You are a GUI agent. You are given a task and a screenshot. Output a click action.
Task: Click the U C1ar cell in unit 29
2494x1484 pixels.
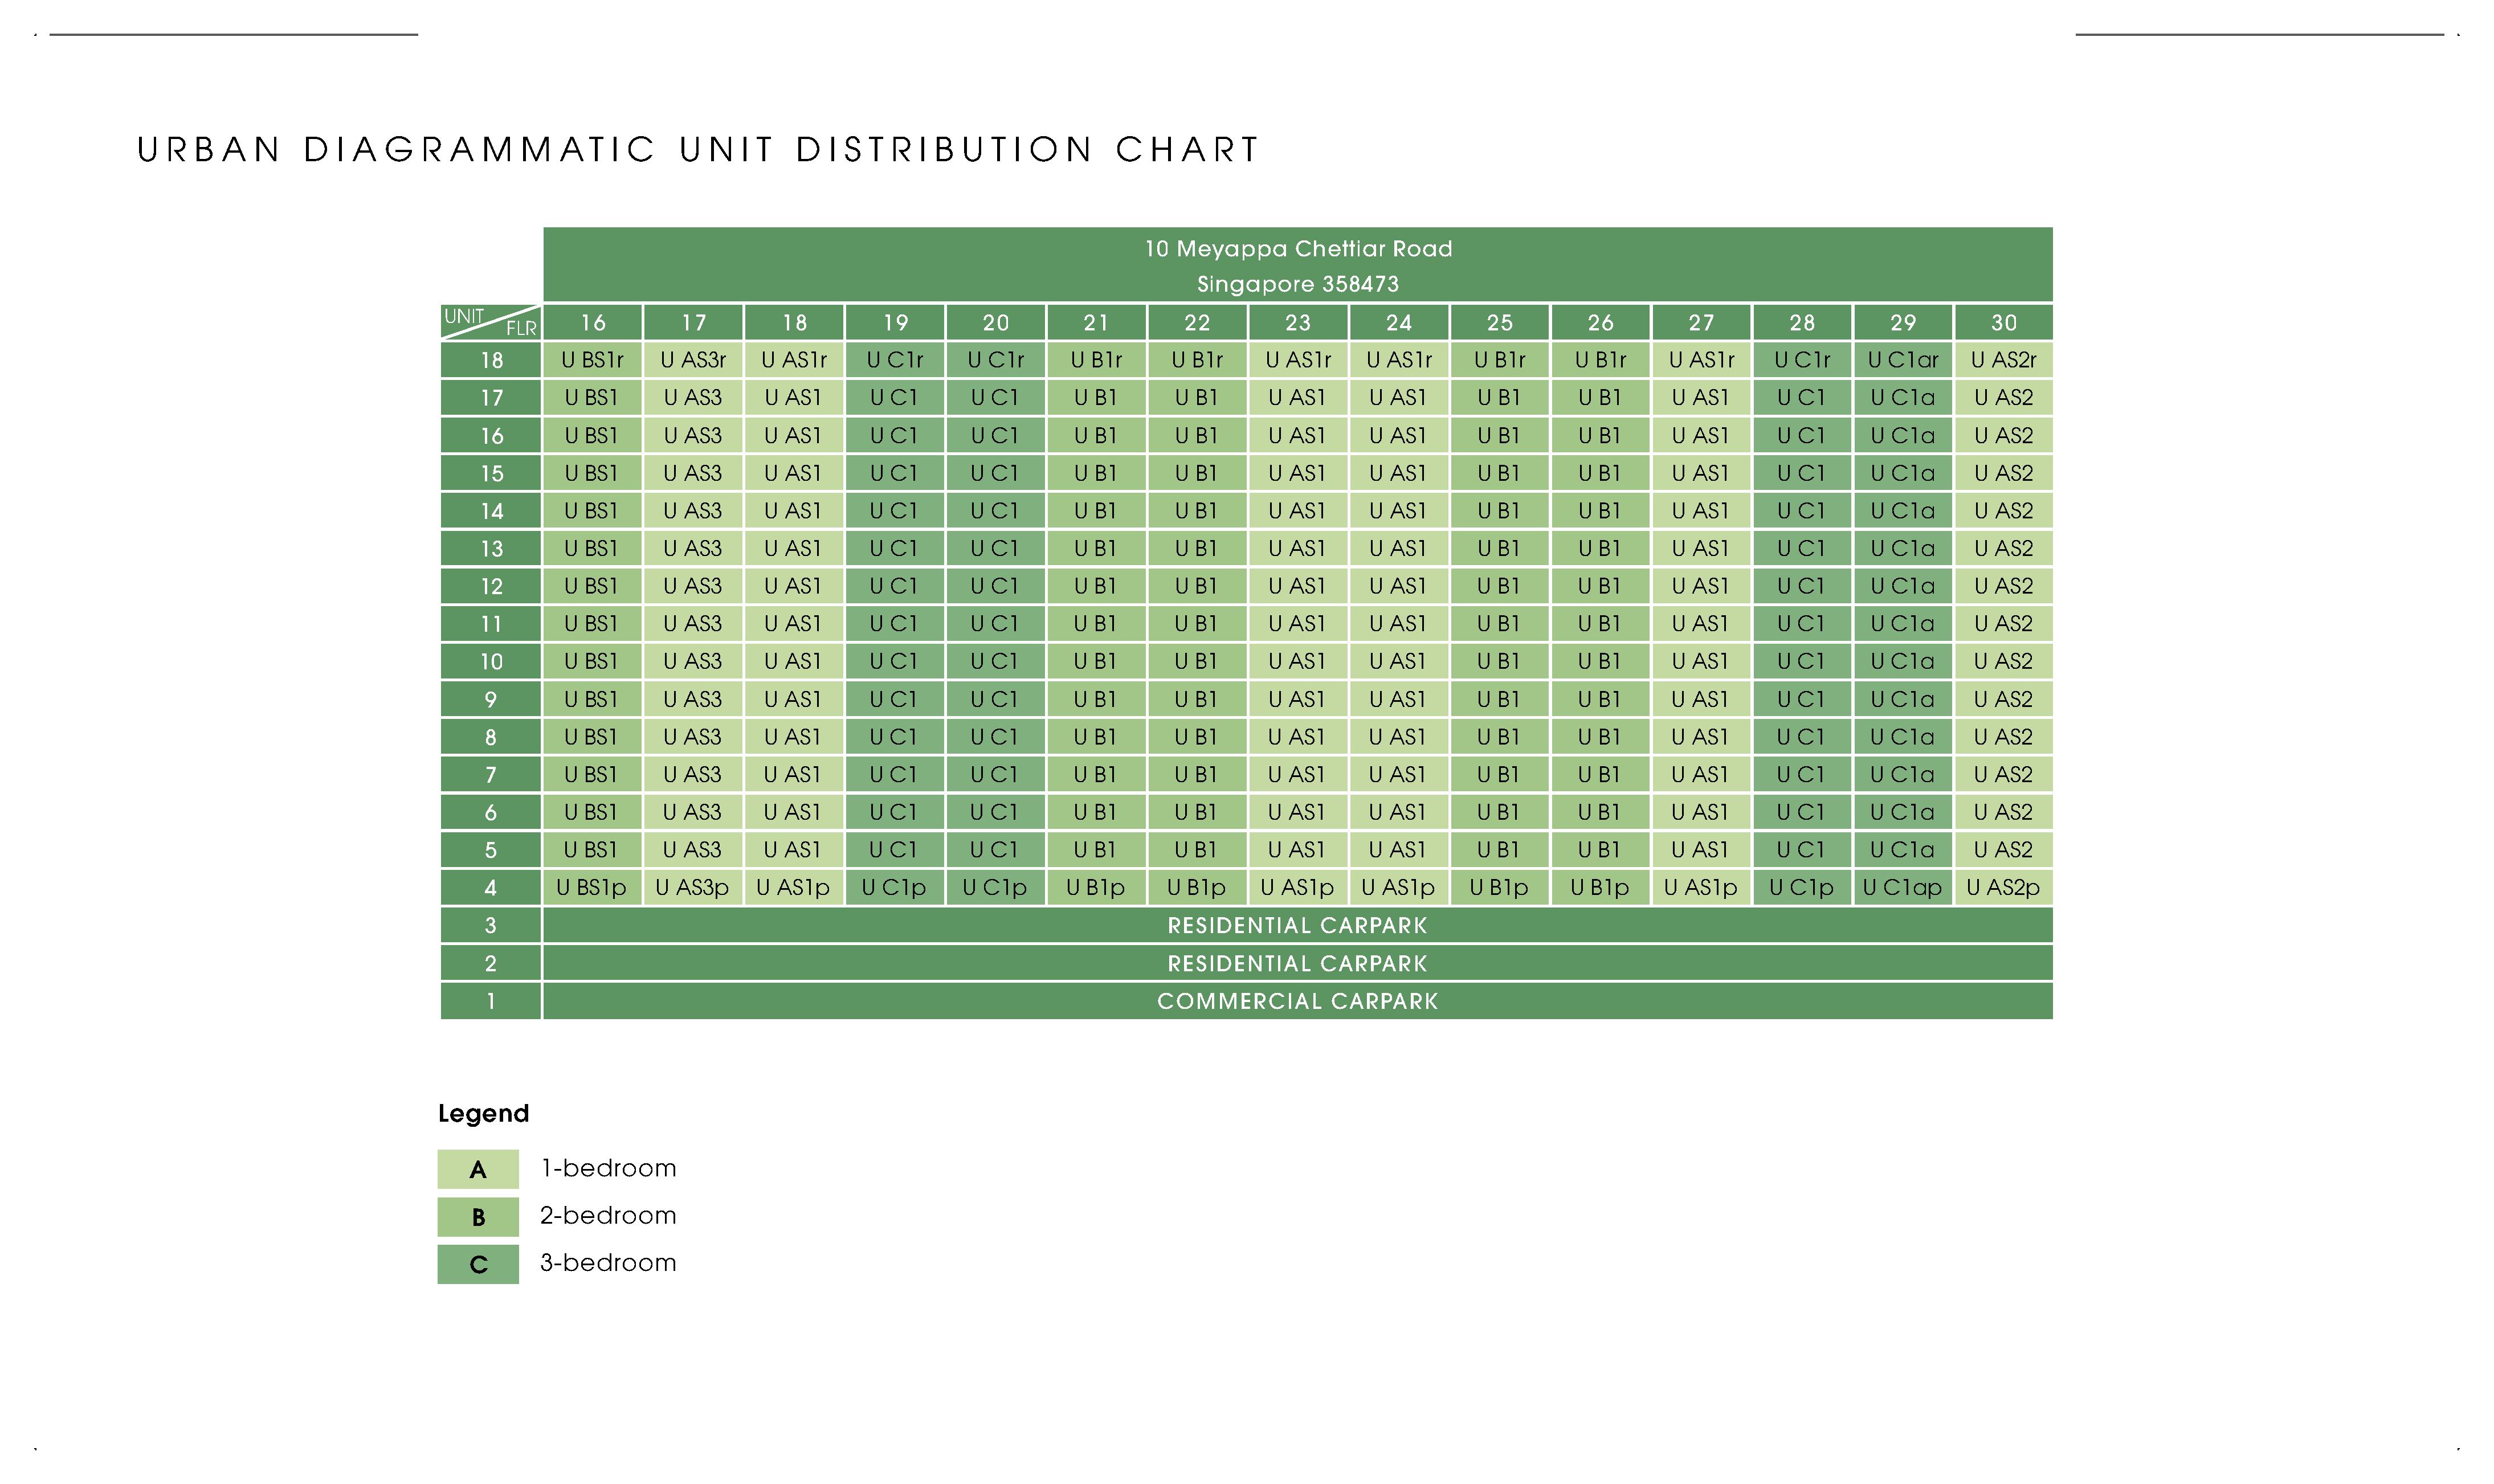pos(1902,360)
